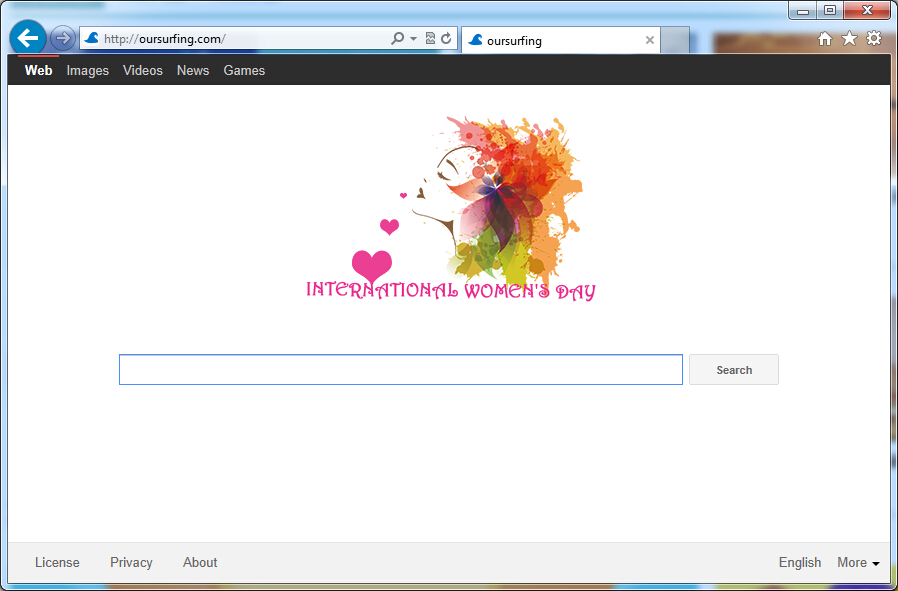Click the International Women's Day logo image

click(x=451, y=208)
